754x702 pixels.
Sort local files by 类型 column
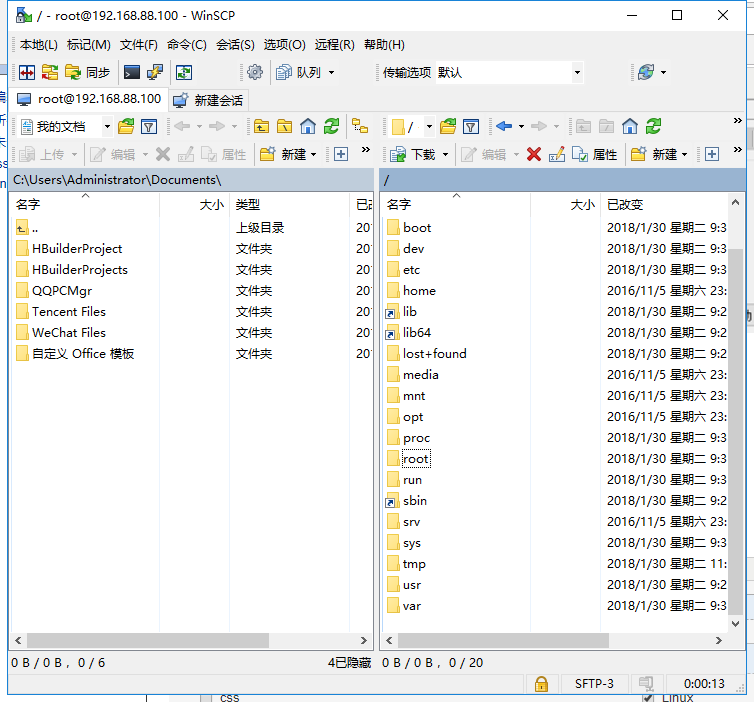coord(290,205)
